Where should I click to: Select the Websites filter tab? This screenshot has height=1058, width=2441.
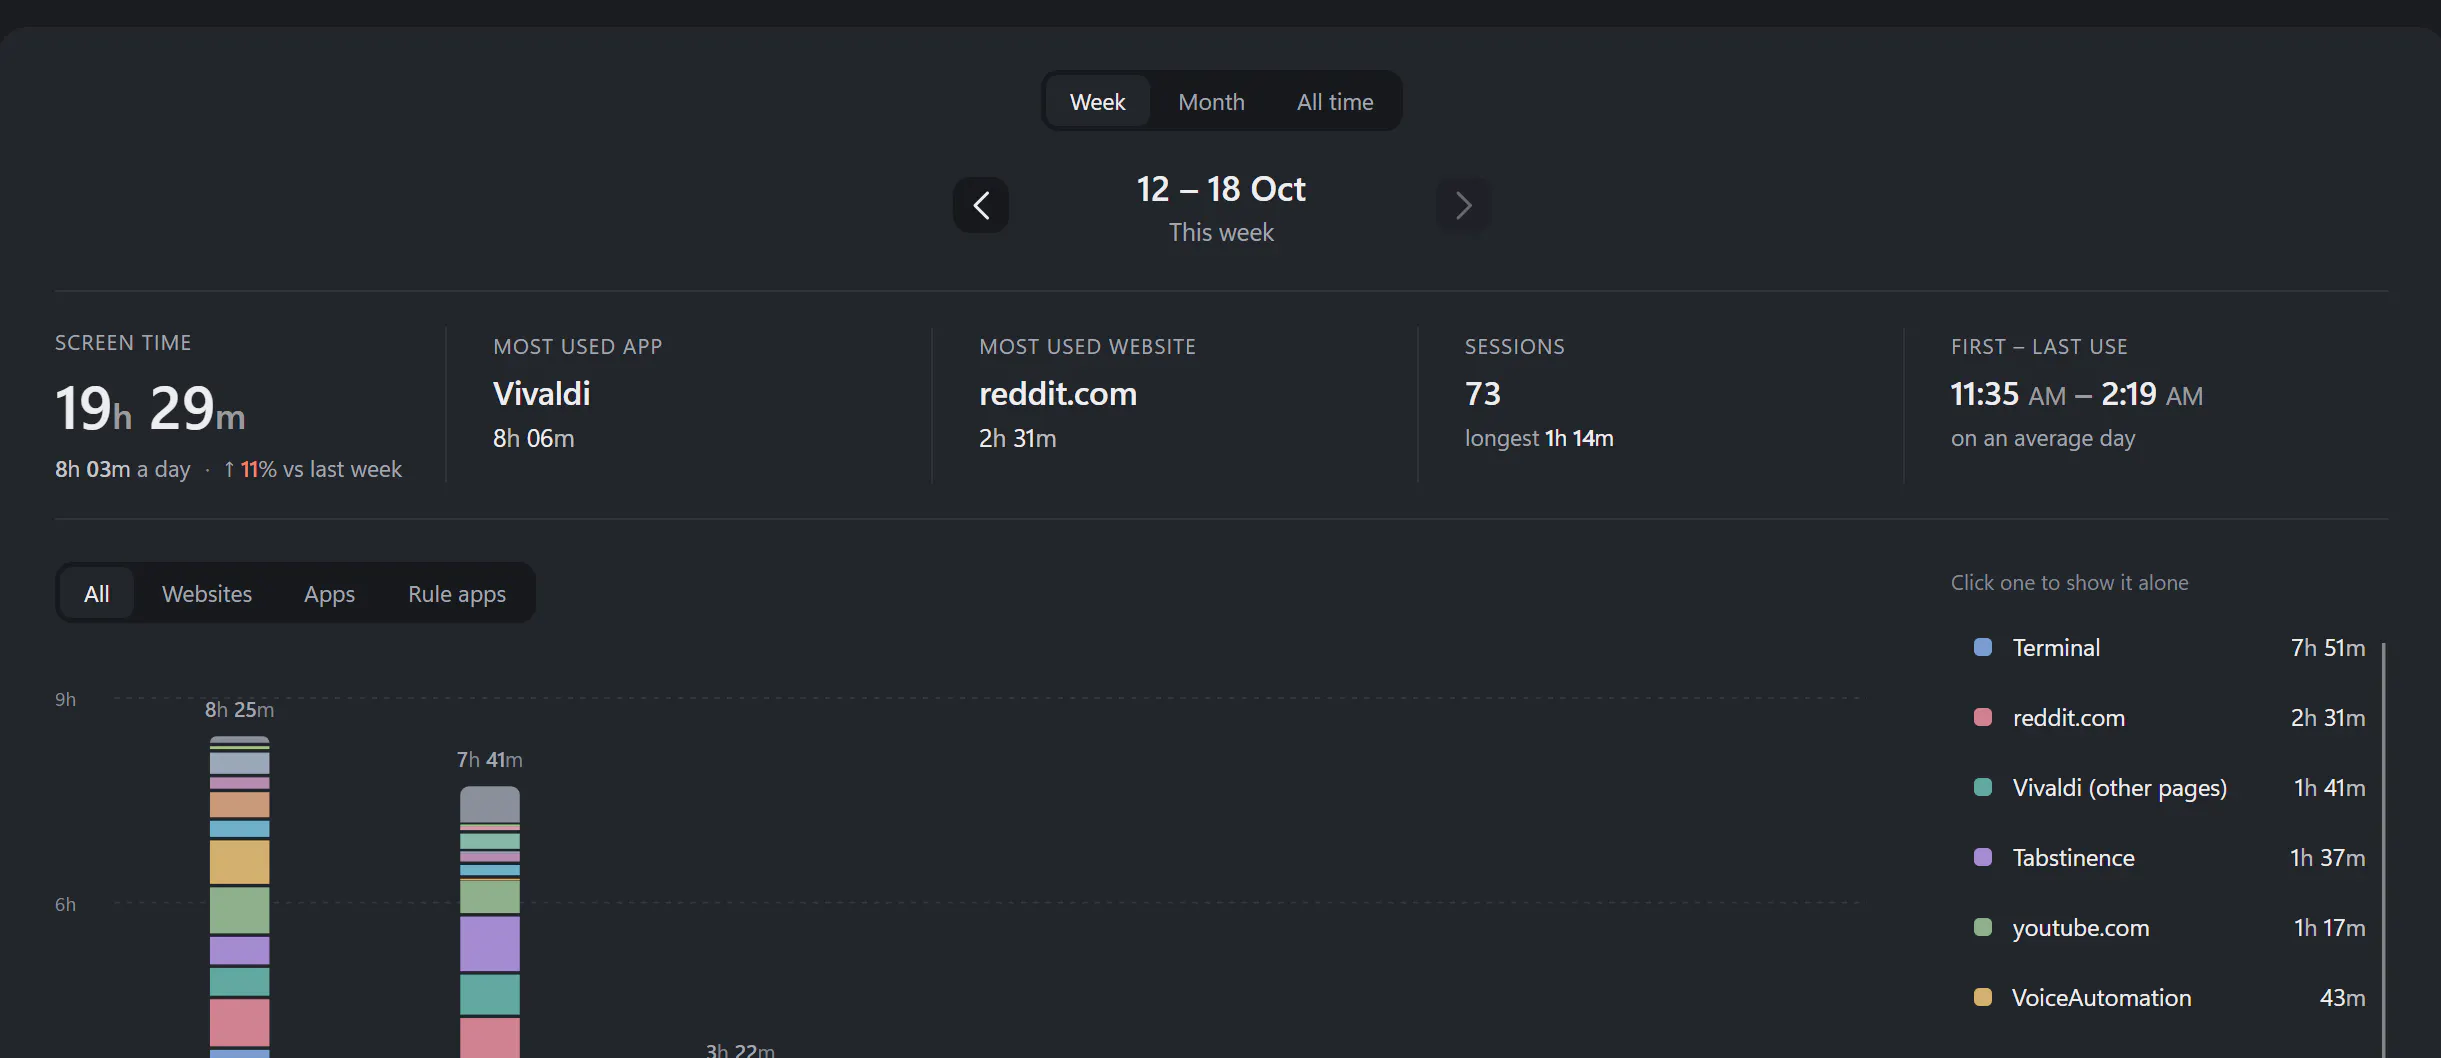pyautogui.click(x=207, y=593)
